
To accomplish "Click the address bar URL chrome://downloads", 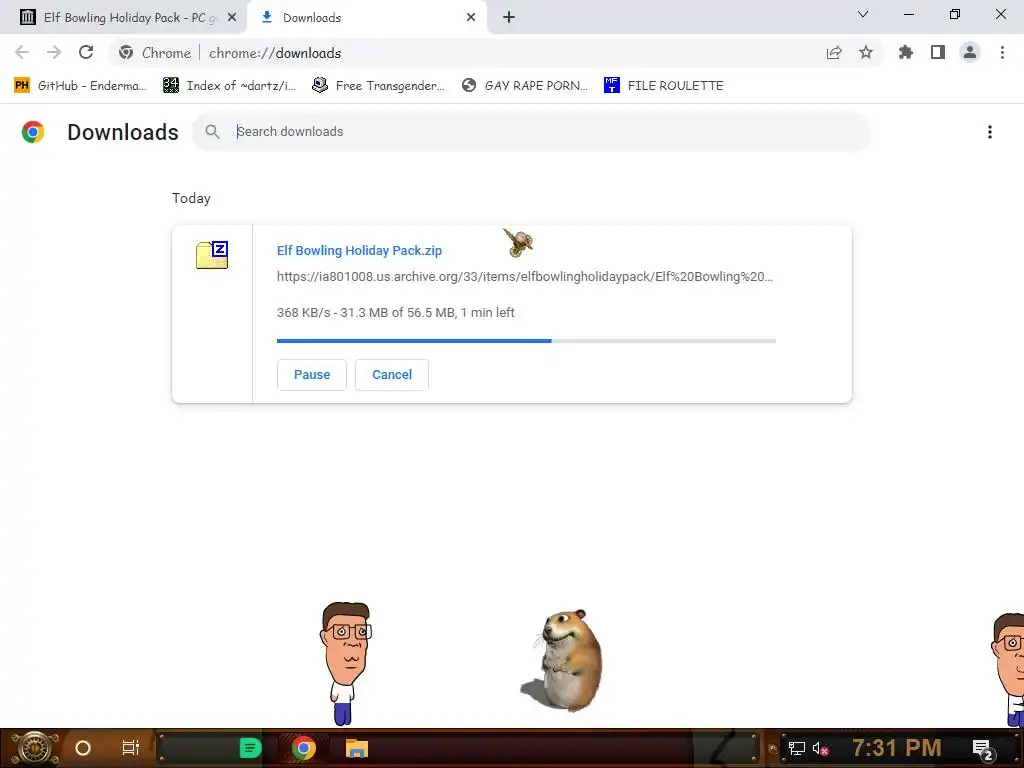I will click(275, 53).
